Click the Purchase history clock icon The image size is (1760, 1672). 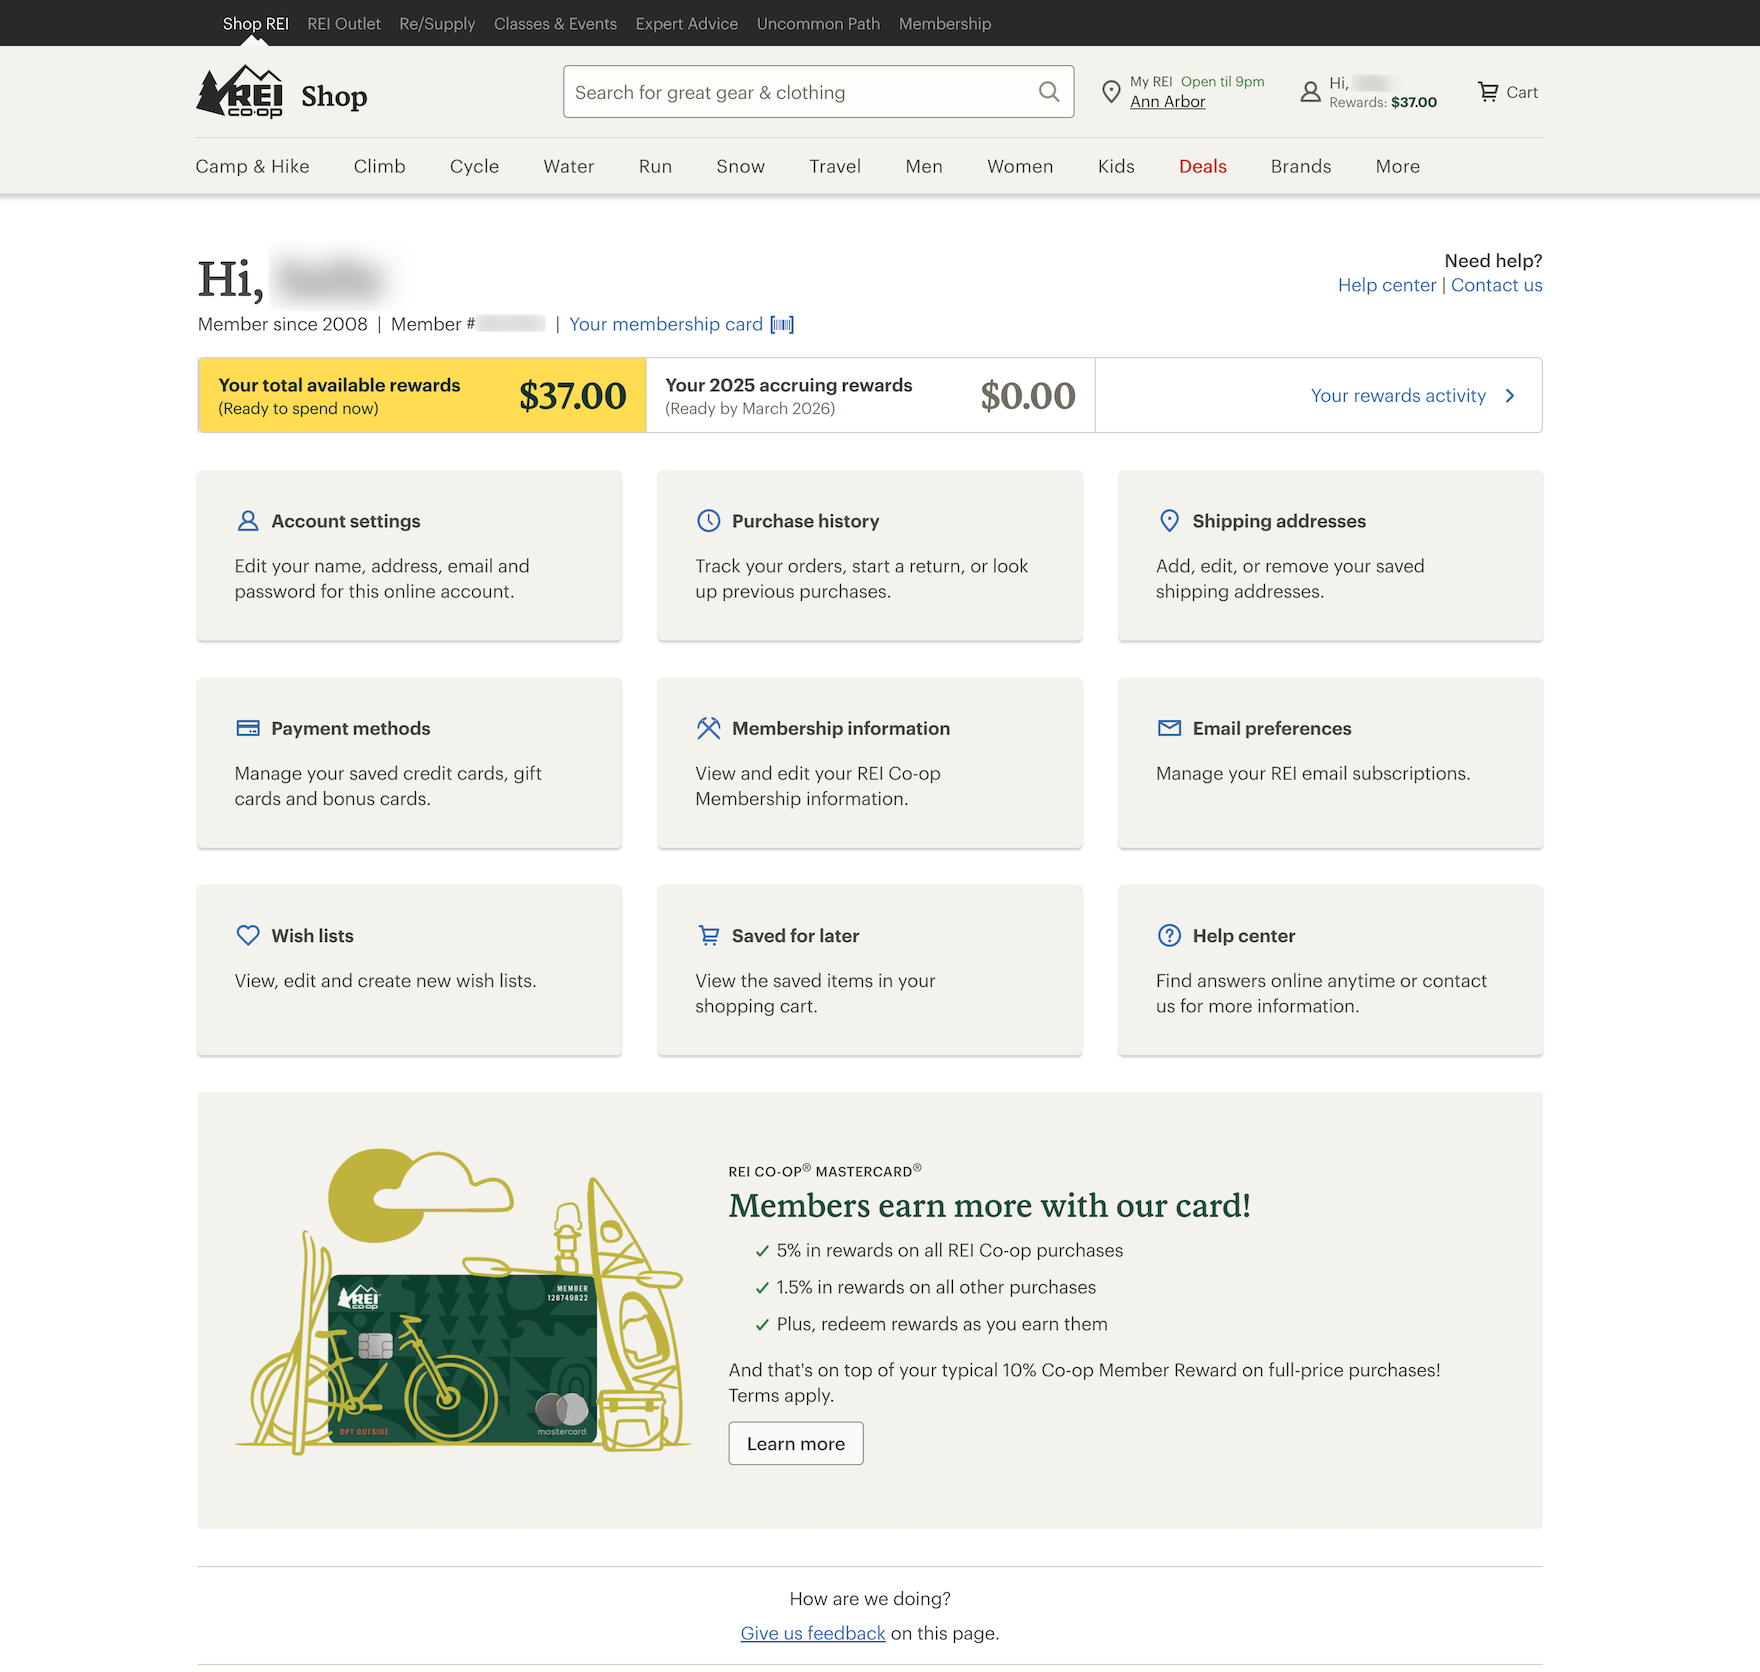[x=708, y=521]
